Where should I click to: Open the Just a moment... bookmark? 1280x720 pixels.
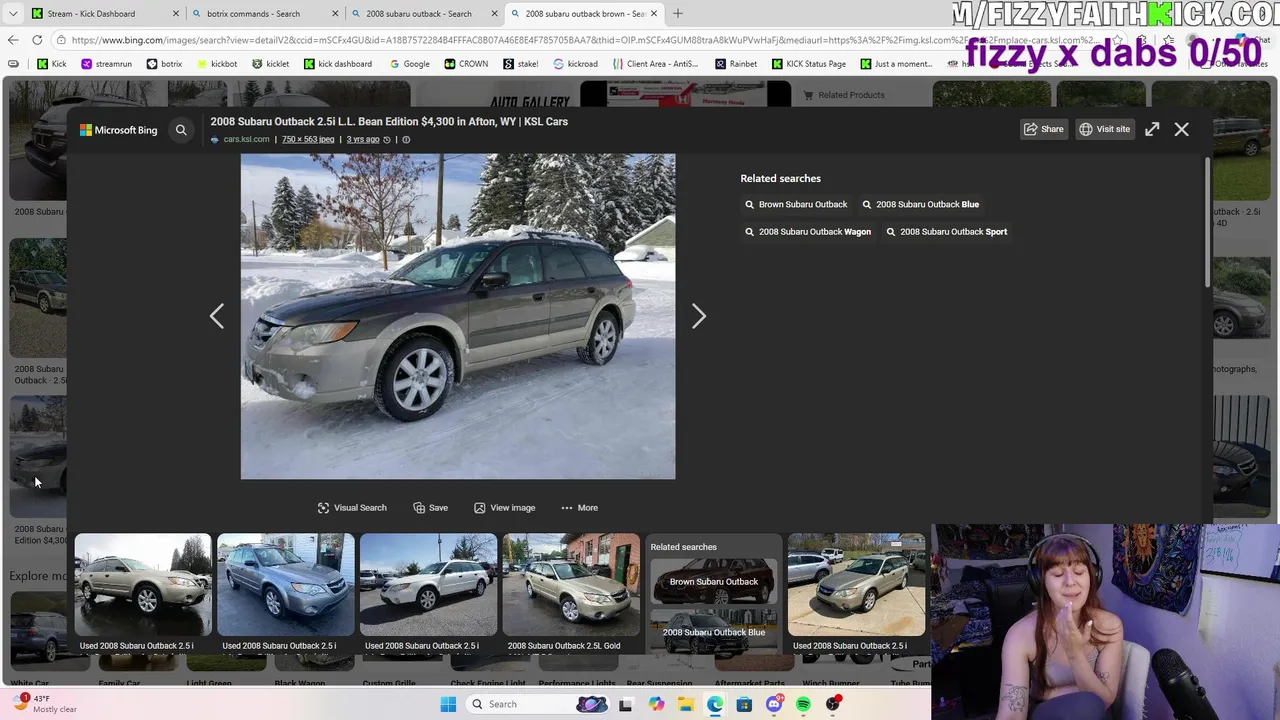coord(896,64)
